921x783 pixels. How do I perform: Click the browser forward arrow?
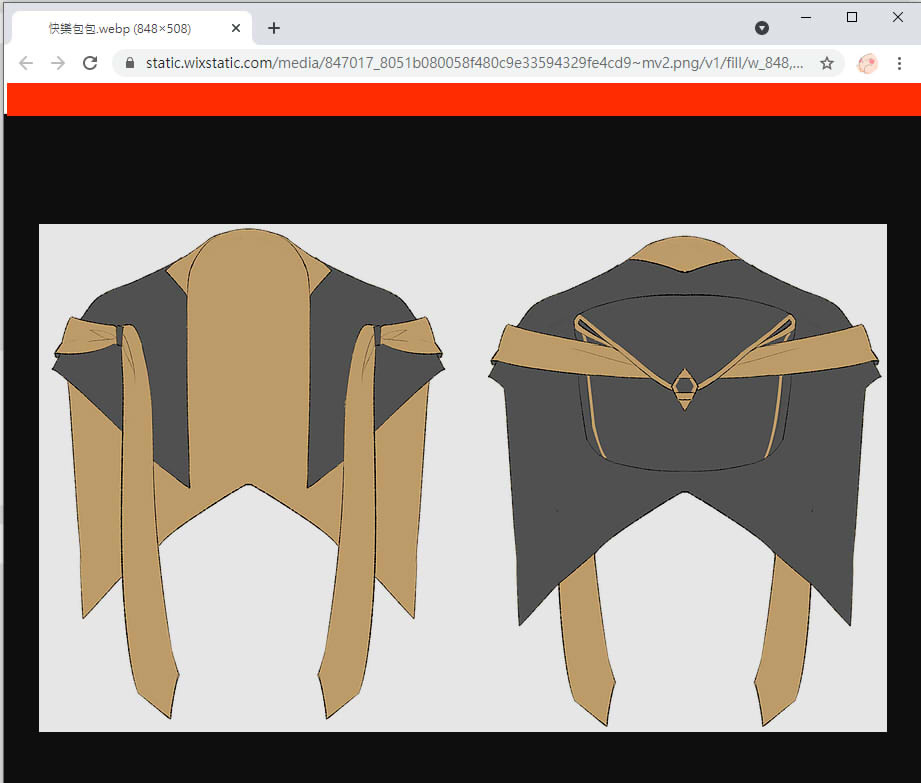58,63
